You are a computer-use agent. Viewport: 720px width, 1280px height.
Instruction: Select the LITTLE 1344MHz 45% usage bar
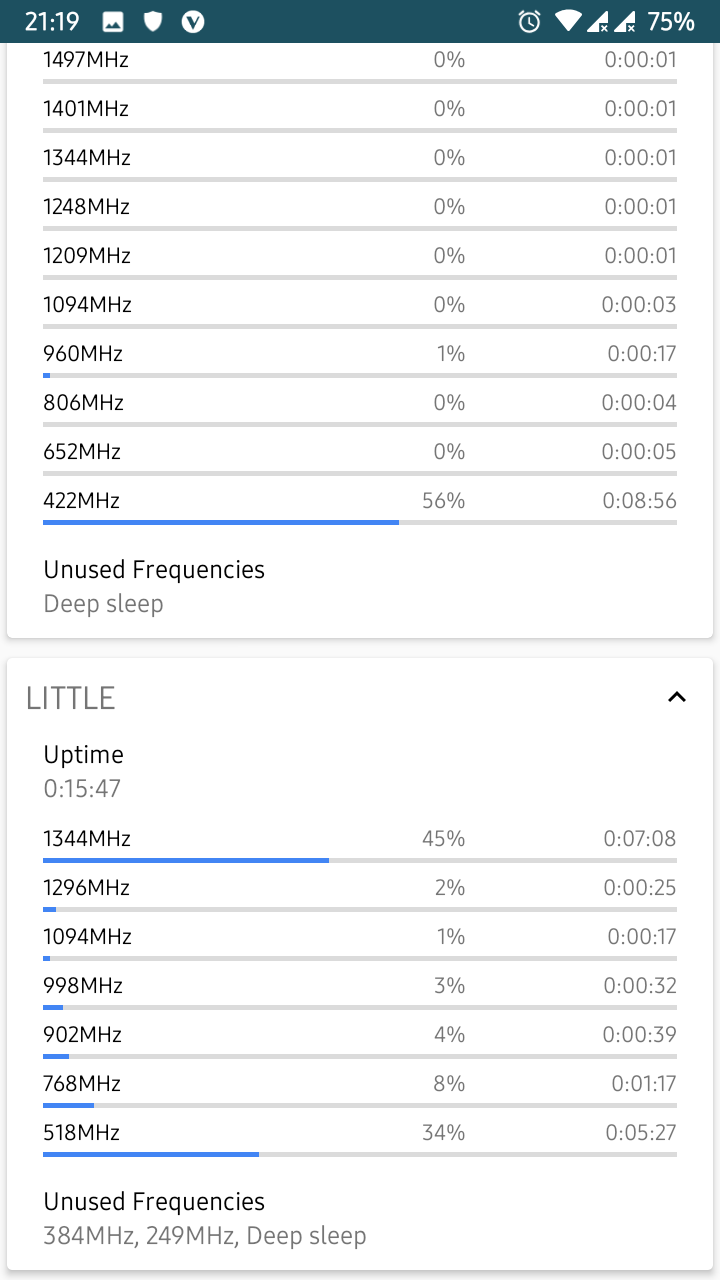(x=360, y=860)
